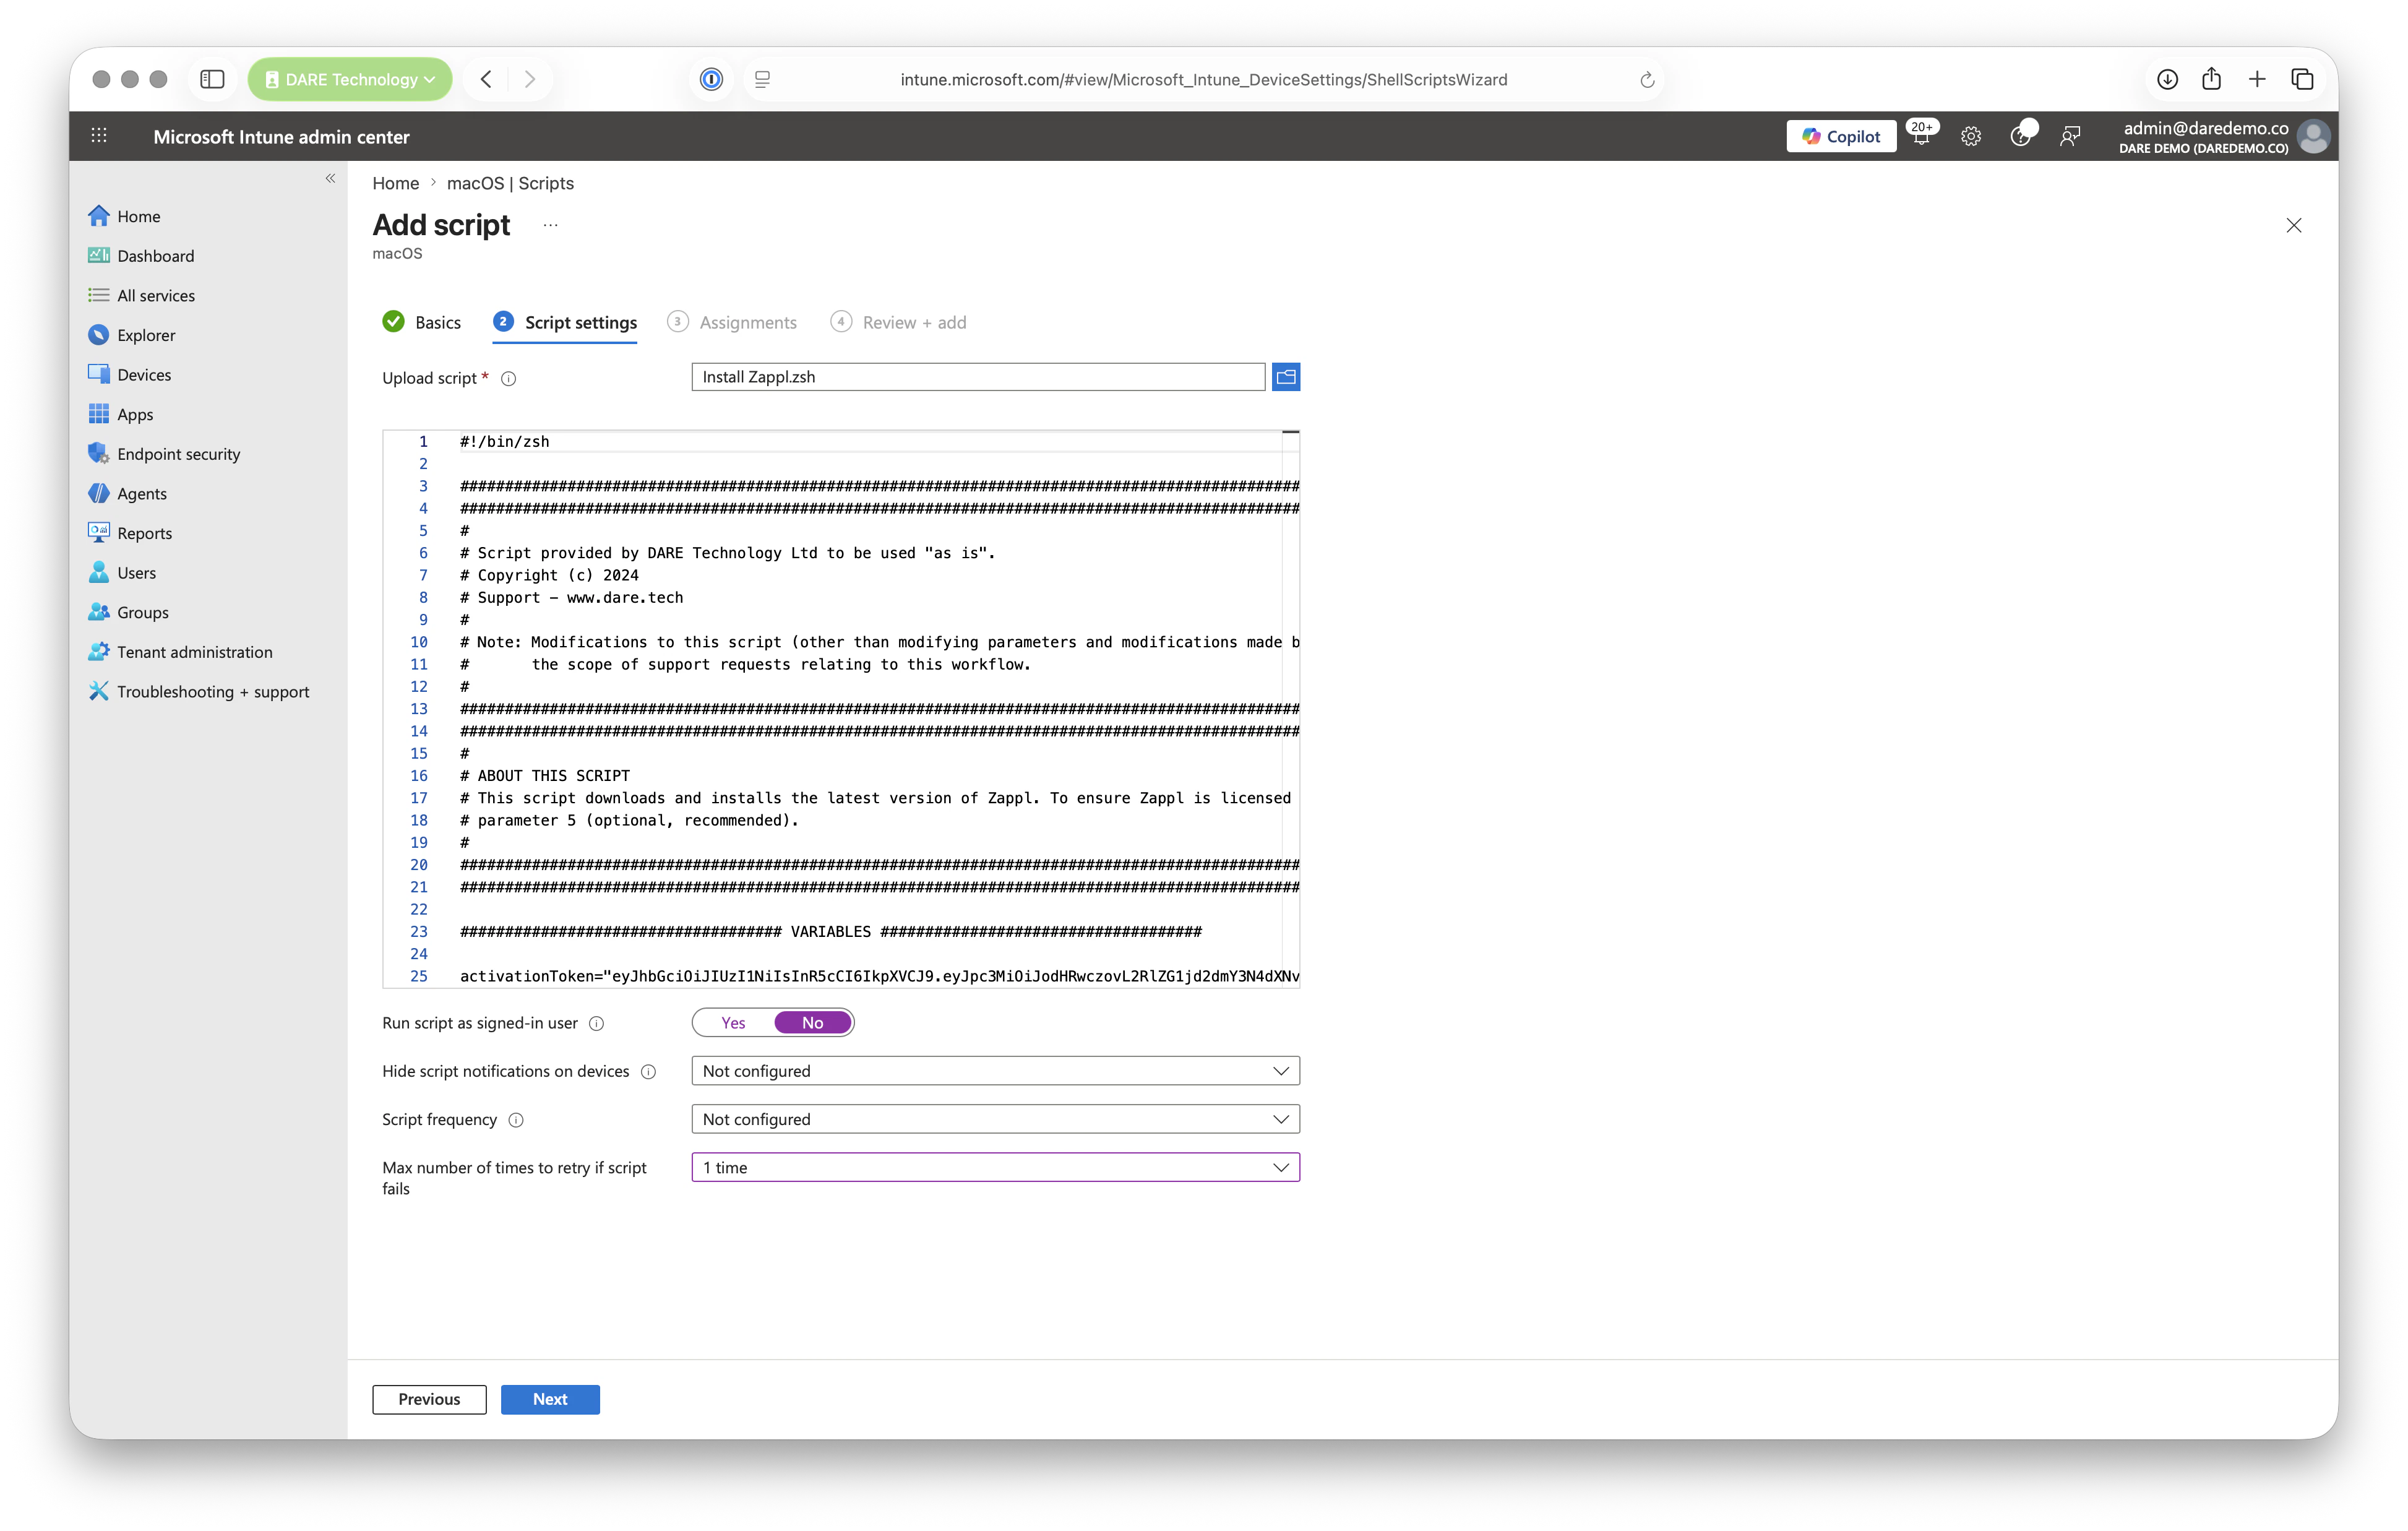Select Endpoint security from the sidebar
Screen dimensions: 2408x1531
(177, 453)
